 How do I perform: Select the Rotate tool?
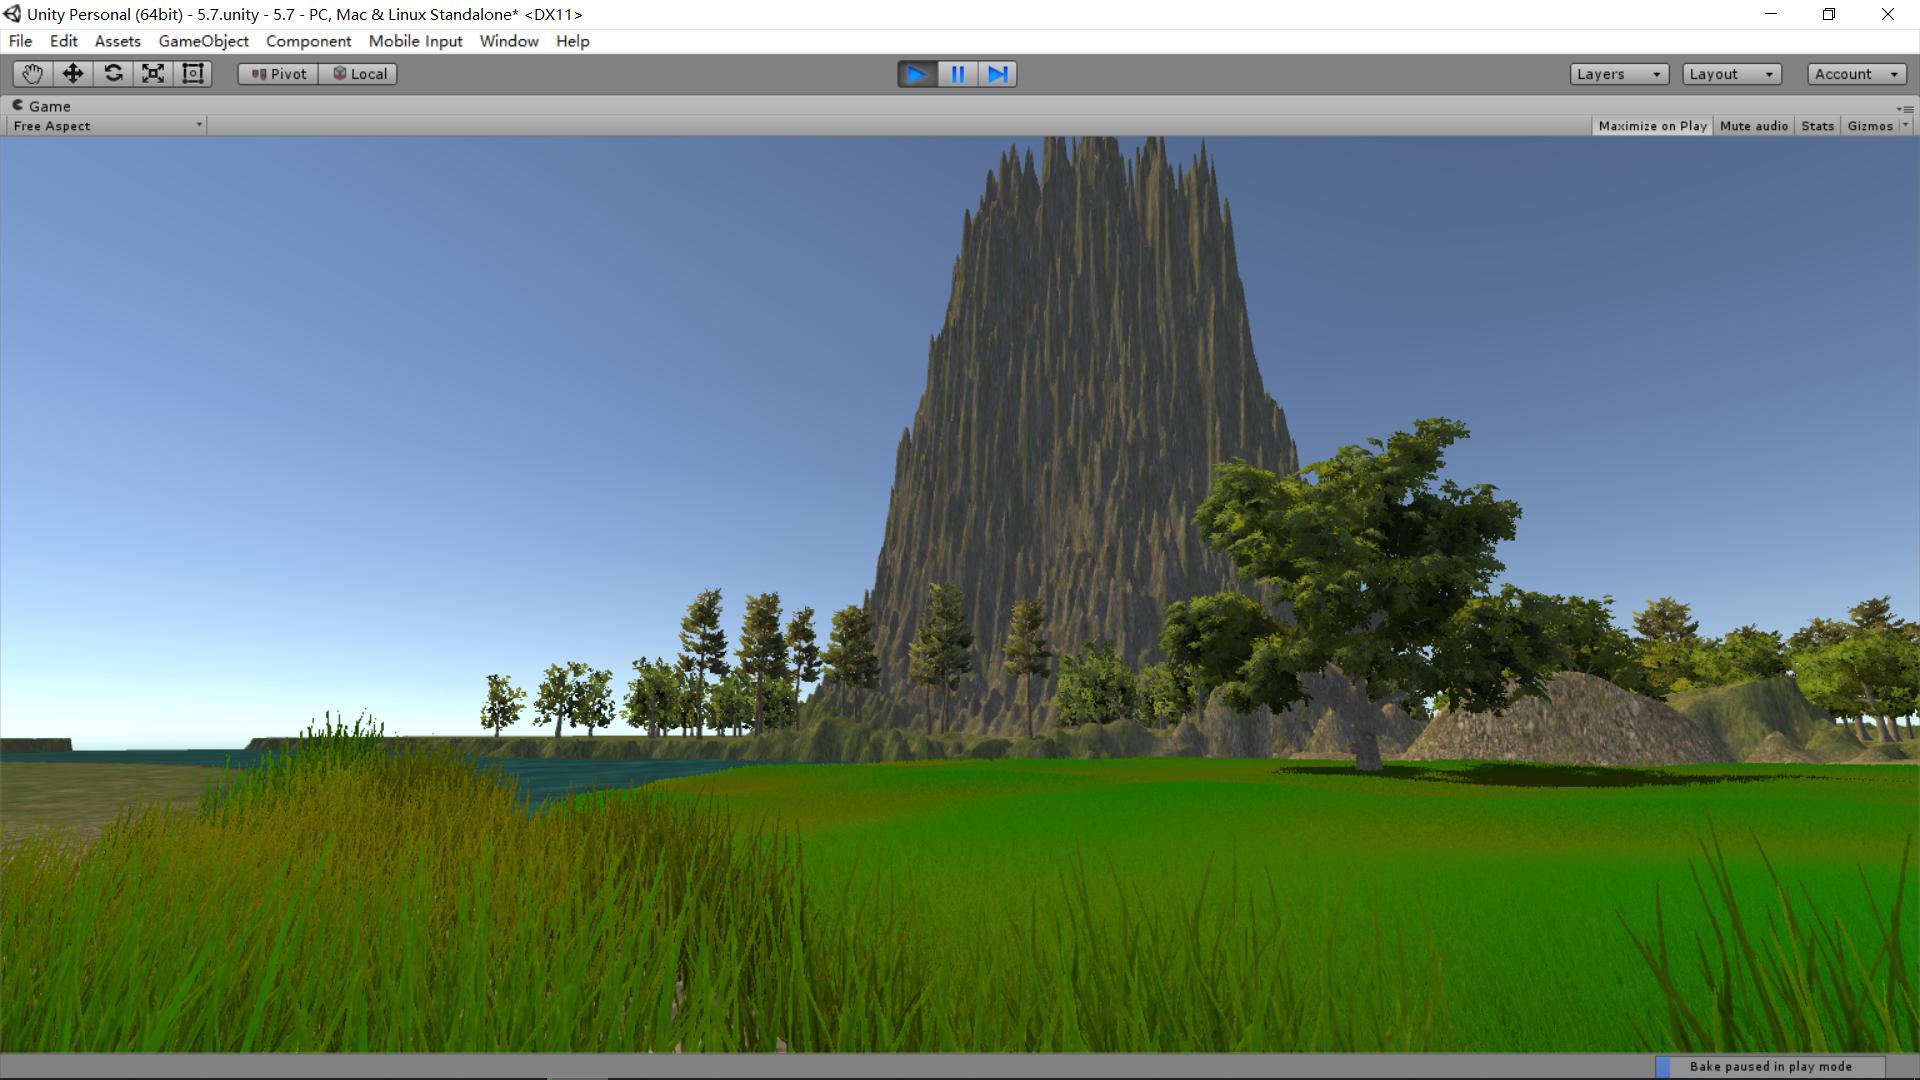coord(113,74)
